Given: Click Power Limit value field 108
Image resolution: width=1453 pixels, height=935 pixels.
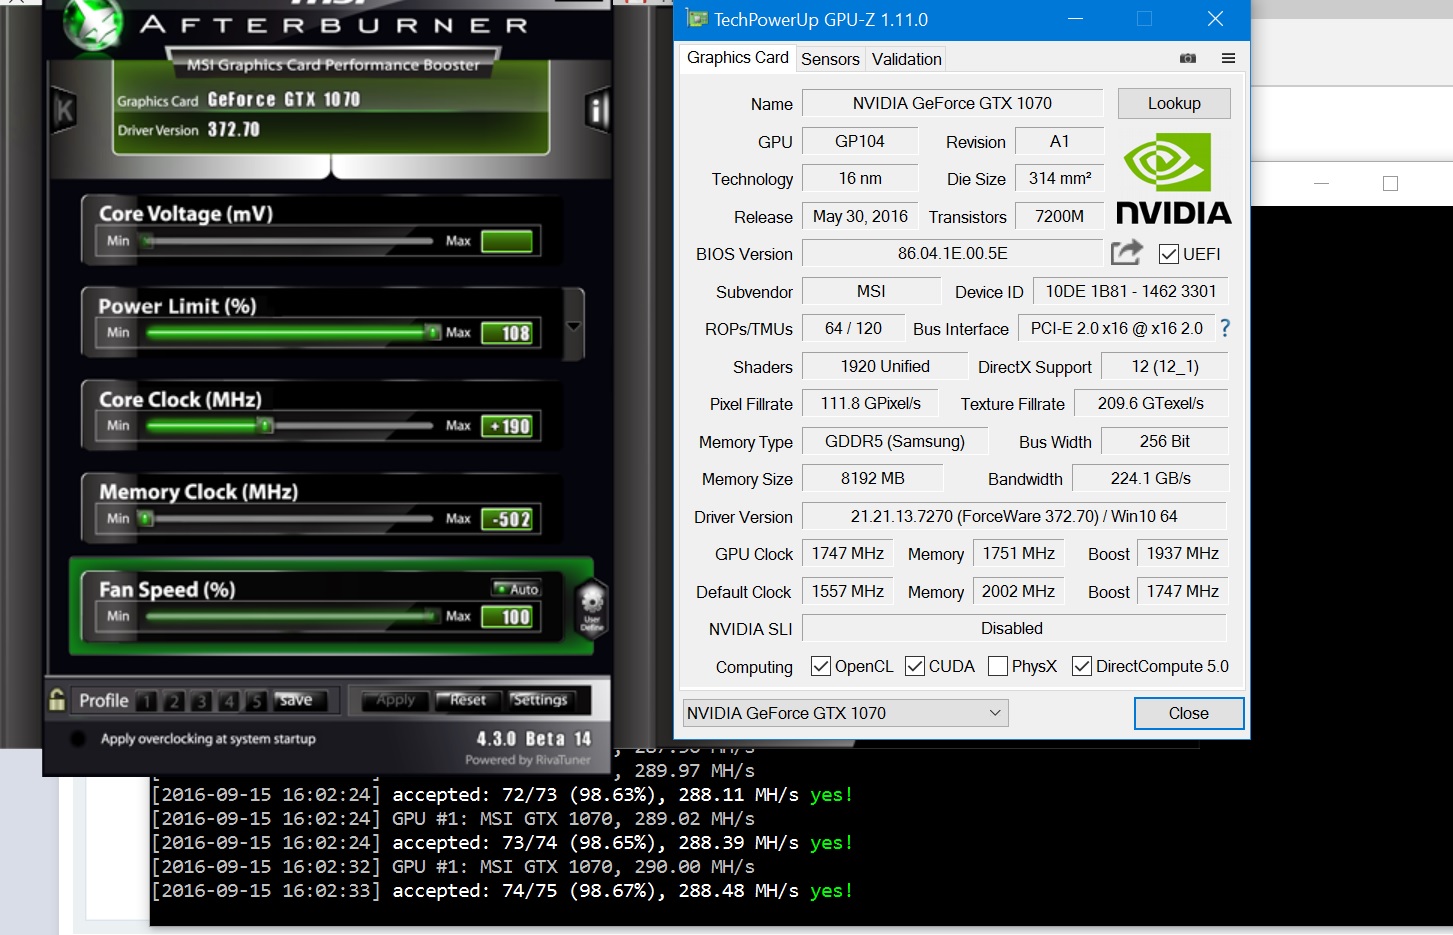Looking at the screenshot, I should [x=507, y=333].
